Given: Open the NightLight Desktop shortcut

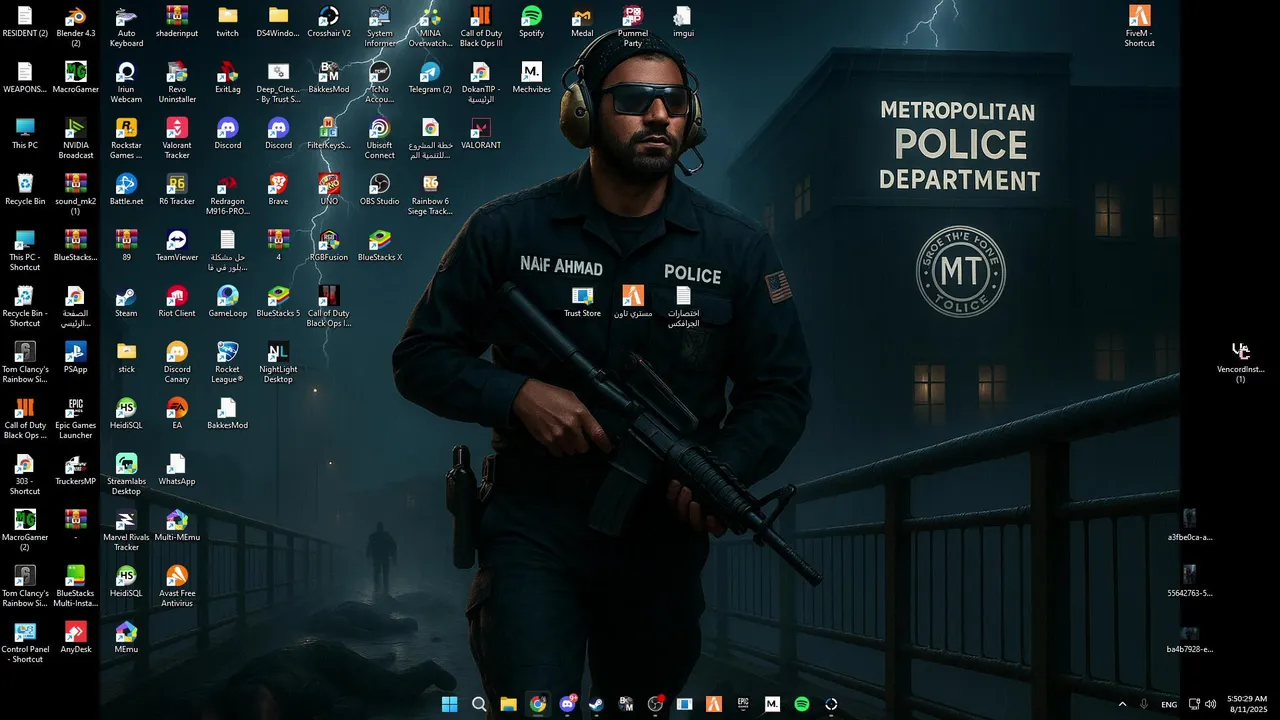Looking at the screenshot, I should tap(278, 363).
